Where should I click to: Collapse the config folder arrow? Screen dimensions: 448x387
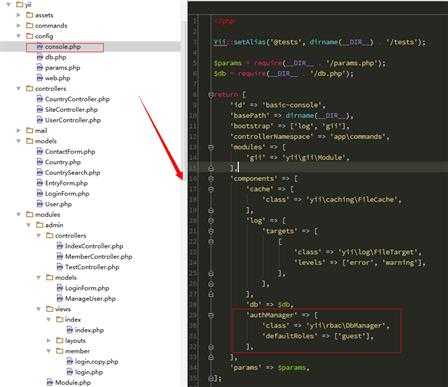pyautogui.click(x=19, y=36)
